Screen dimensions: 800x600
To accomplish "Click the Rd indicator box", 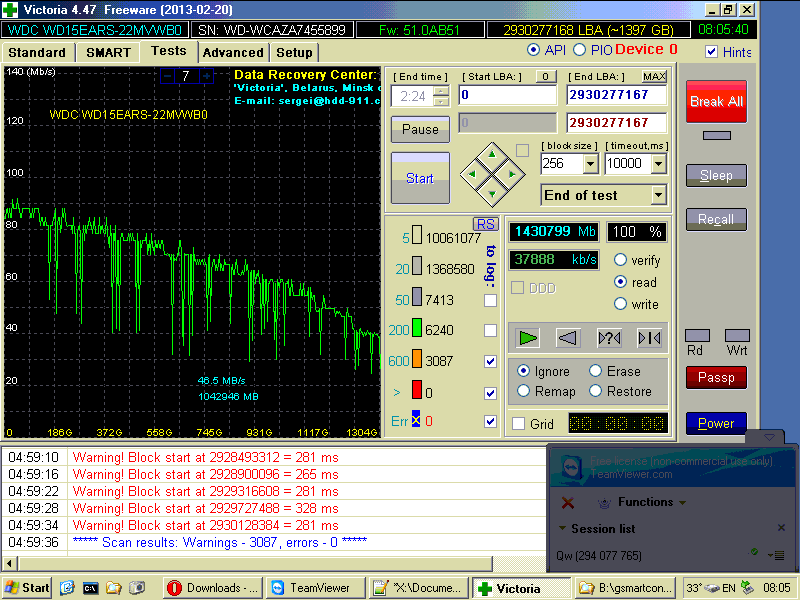I will [x=697, y=335].
